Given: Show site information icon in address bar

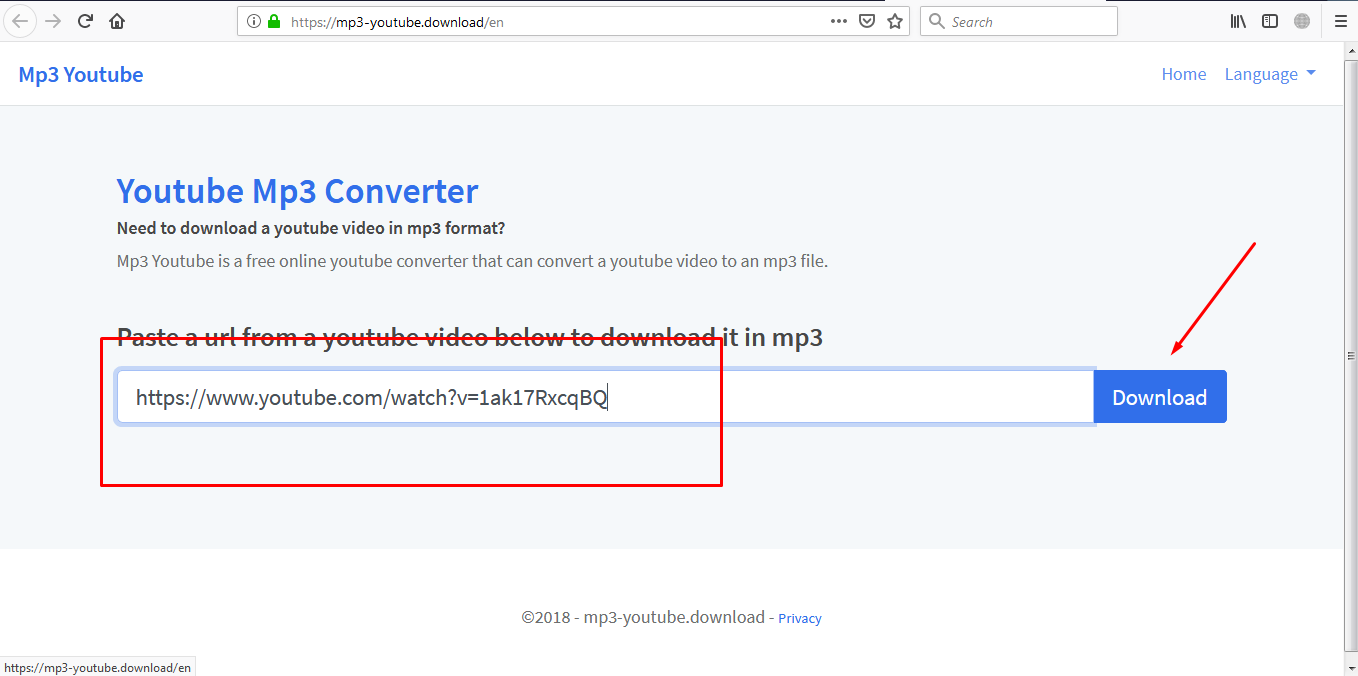Looking at the screenshot, I should pyautogui.click(x=254, y=21).
